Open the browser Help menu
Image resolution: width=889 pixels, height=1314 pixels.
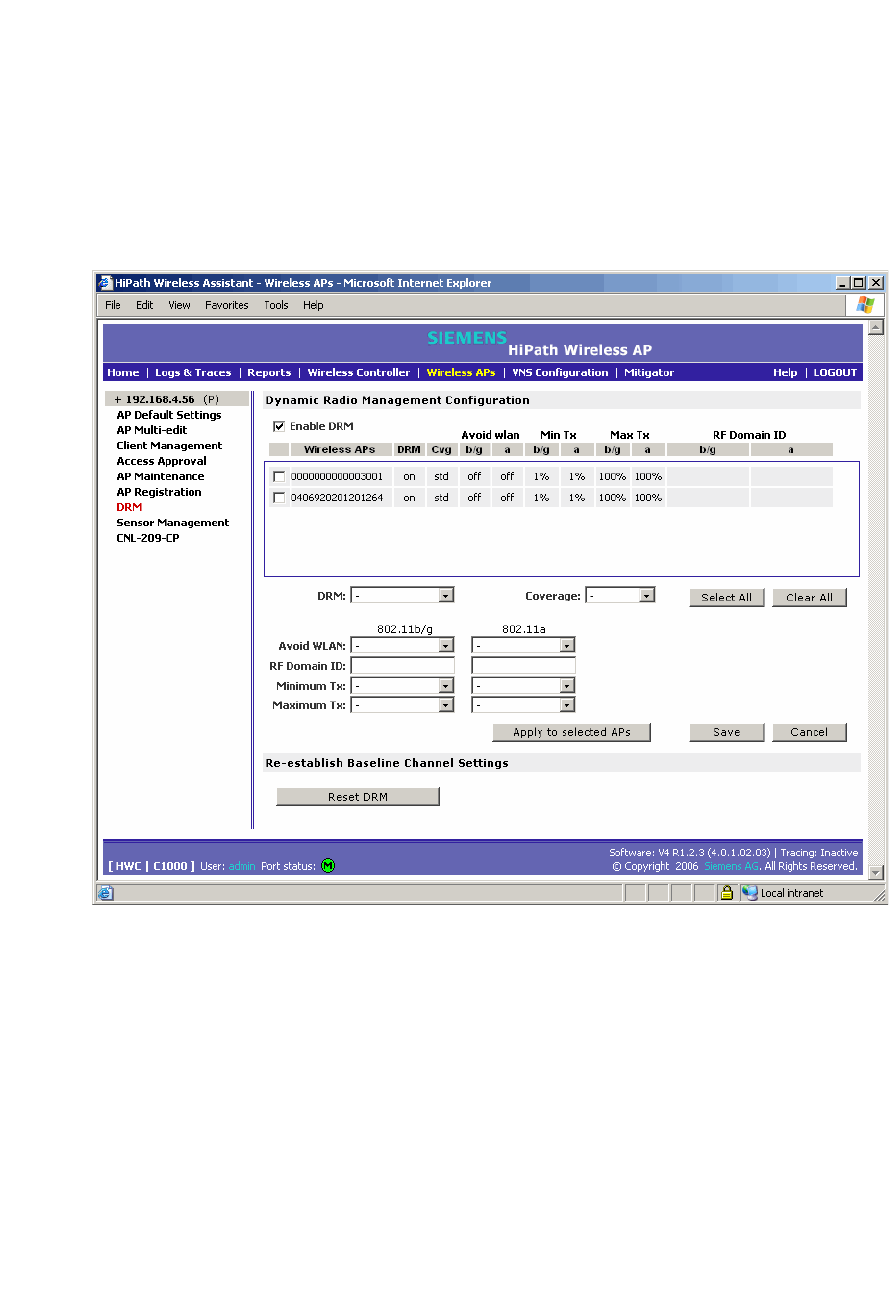[x=313, y=305]
